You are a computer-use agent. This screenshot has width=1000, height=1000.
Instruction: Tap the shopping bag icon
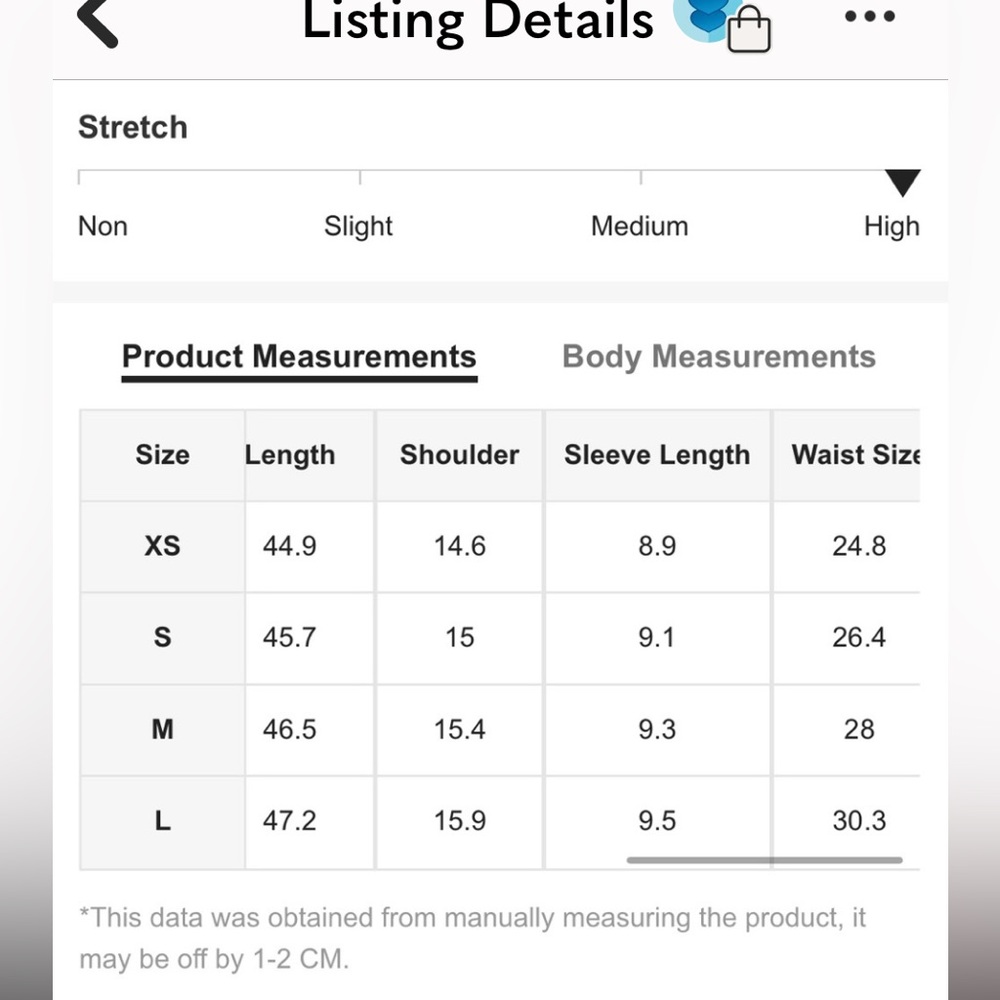pos(749,30)
